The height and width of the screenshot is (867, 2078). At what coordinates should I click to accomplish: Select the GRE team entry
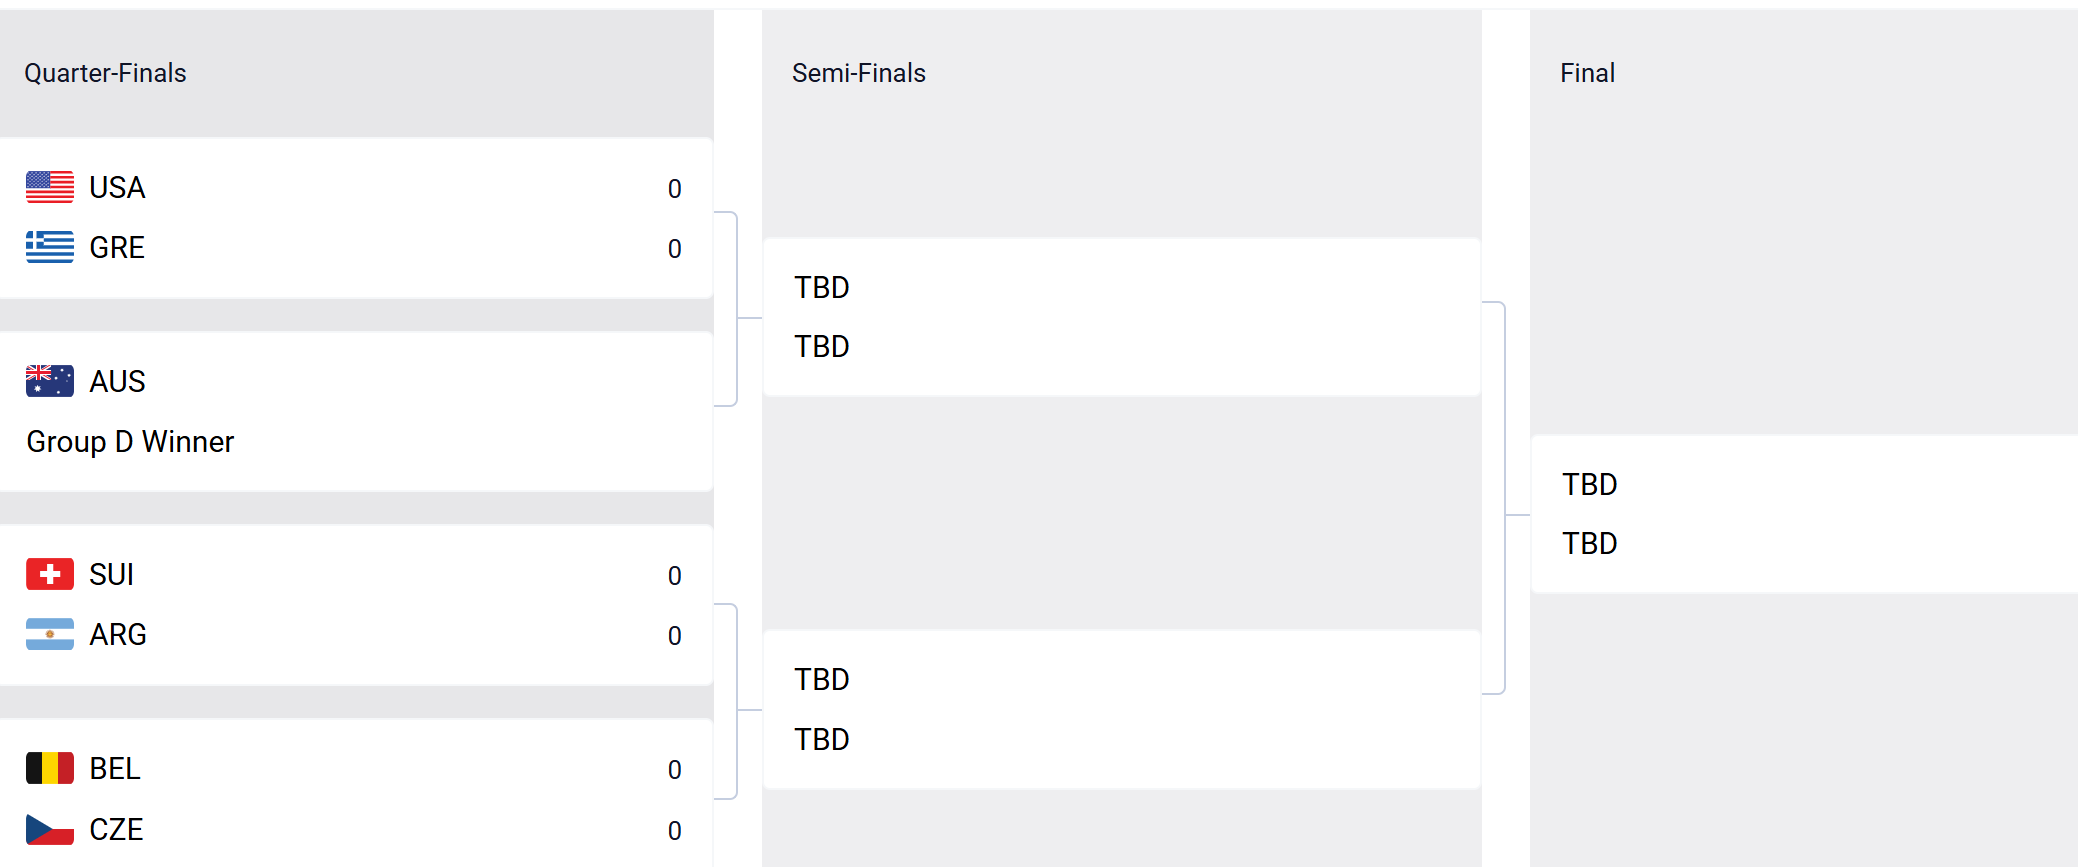pos(117,248)
